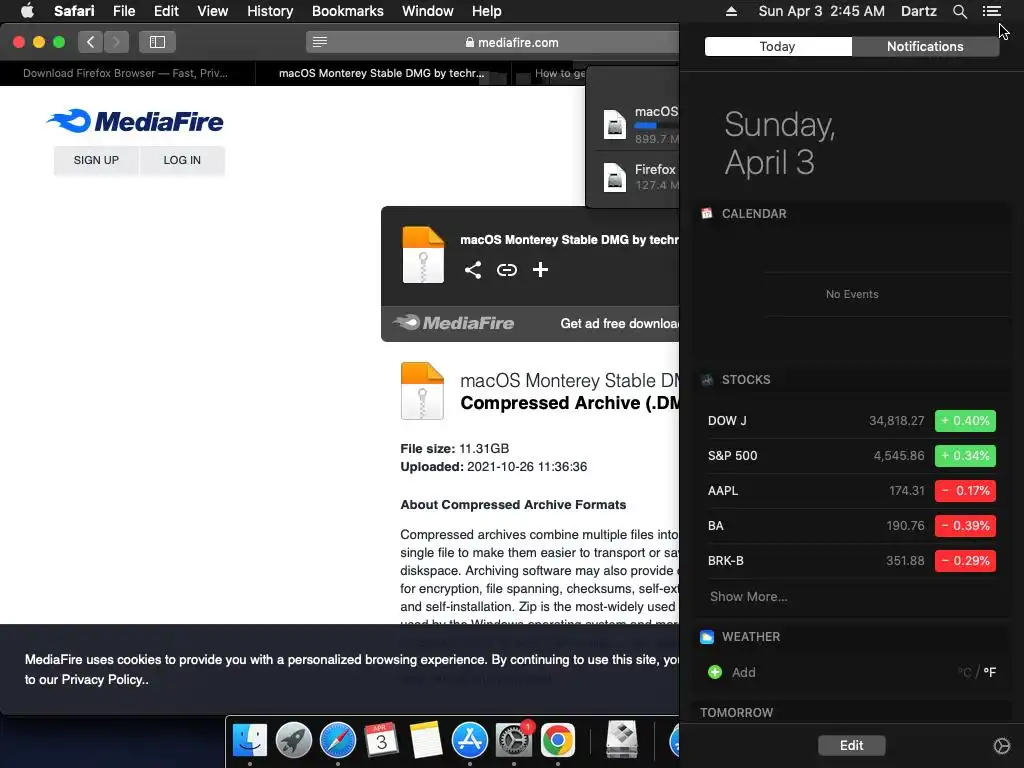1024x768 pixels.
Task: Click the SIGN UP button
Action: 96,160
